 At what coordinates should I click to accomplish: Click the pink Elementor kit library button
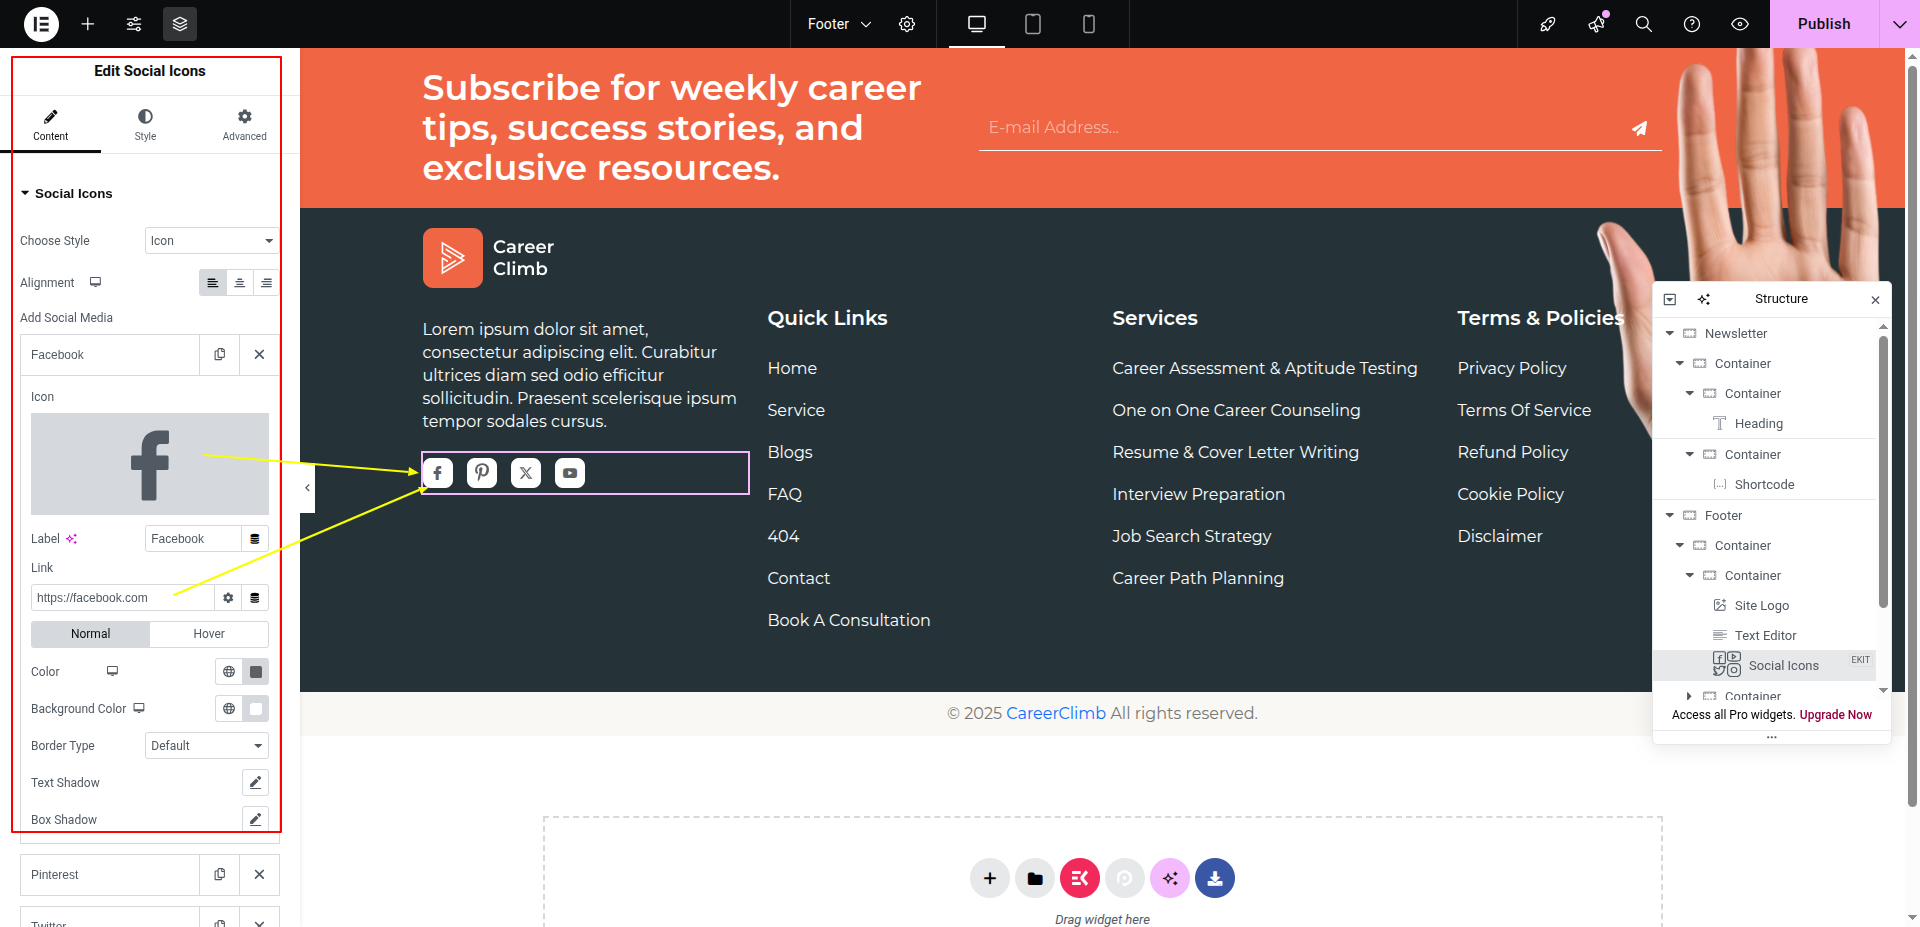coord(1080,878)
